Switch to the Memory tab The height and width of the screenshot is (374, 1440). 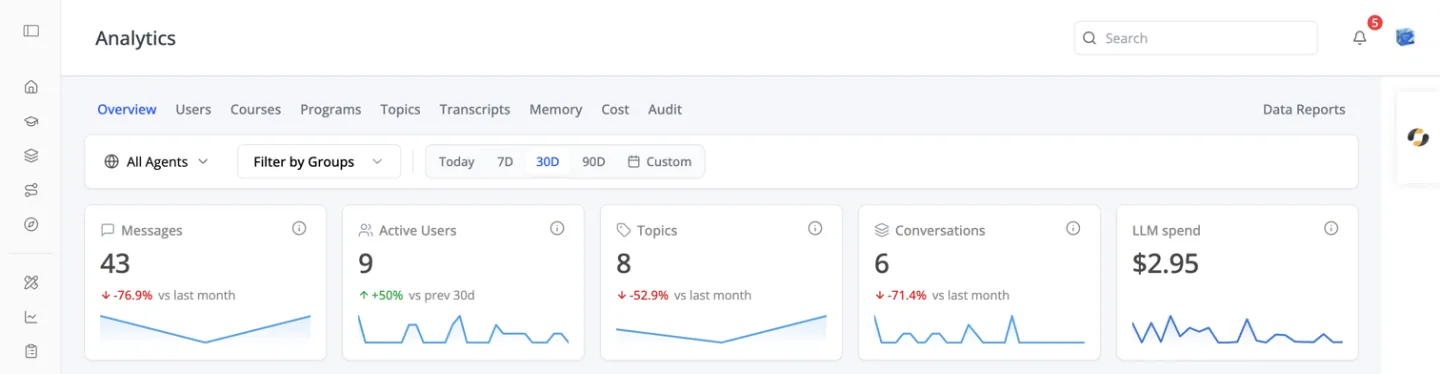556,109
